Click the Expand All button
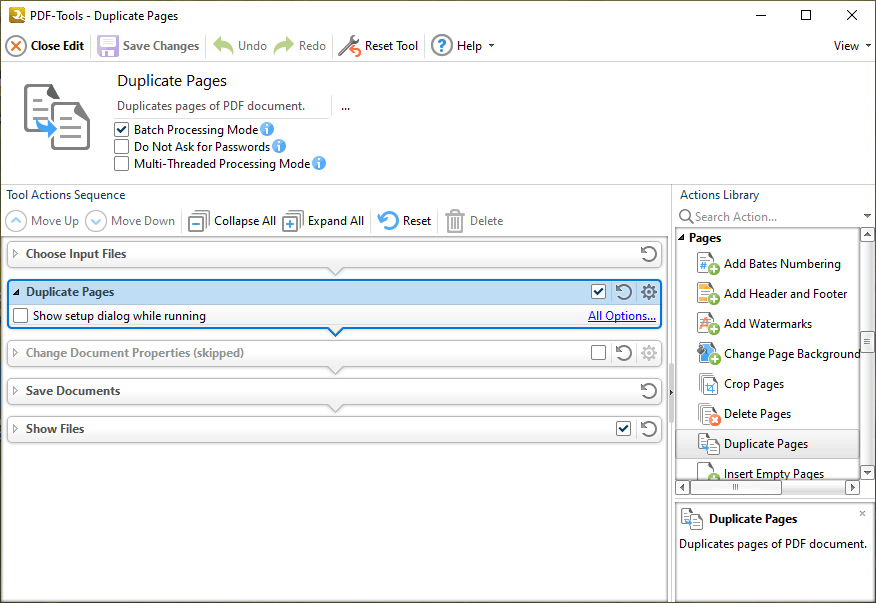Viewport: 876px width, 603px height. [x=323, y=220]
